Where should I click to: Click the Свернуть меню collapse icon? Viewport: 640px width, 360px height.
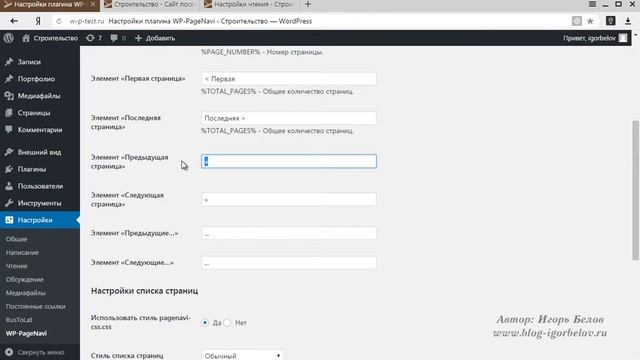click(x=9, y=352)
